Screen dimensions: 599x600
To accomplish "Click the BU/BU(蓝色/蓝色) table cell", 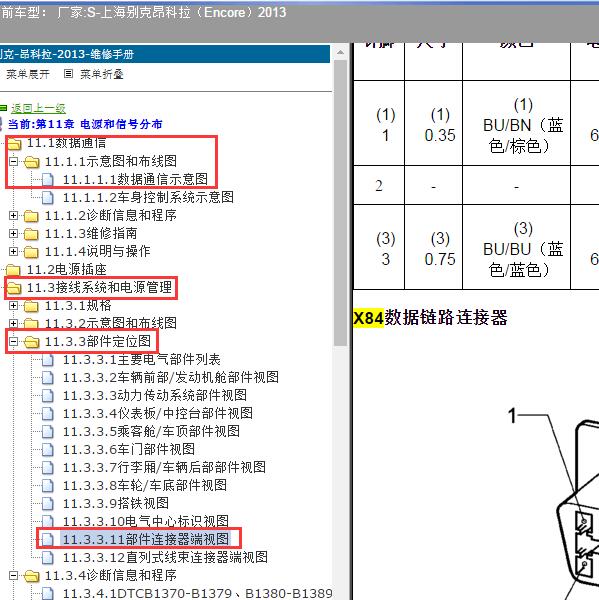I will [x=516, y=249].
